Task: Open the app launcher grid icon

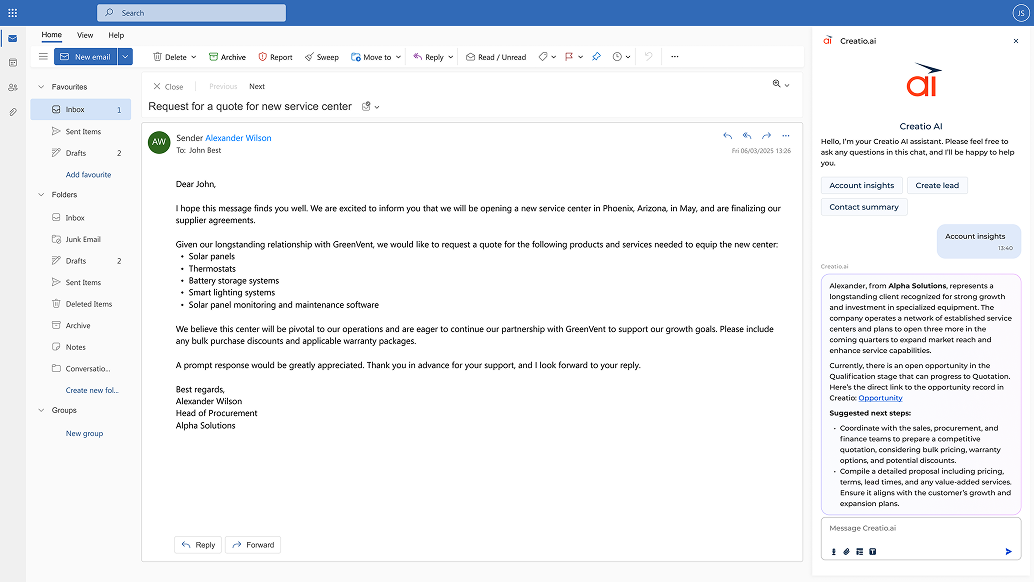Action: click(12, 13)
